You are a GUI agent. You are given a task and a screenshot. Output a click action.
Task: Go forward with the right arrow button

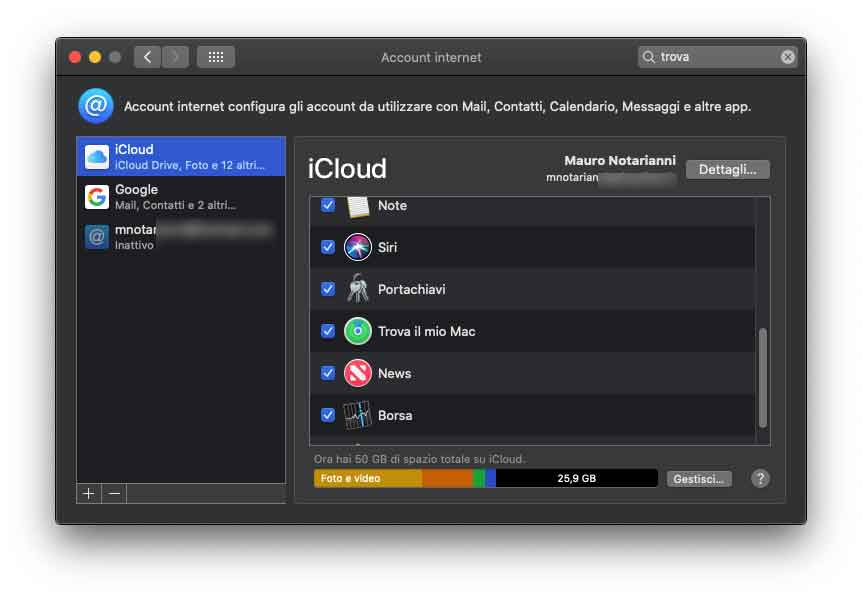[175, 57]
